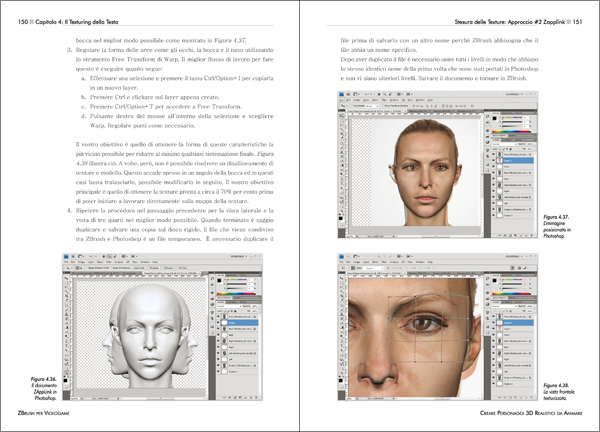This screenshot has height=432, width=600.
Task: Open the Normal blend mode dropdown in Figure 4.38
Action: [x=505, y=306]
